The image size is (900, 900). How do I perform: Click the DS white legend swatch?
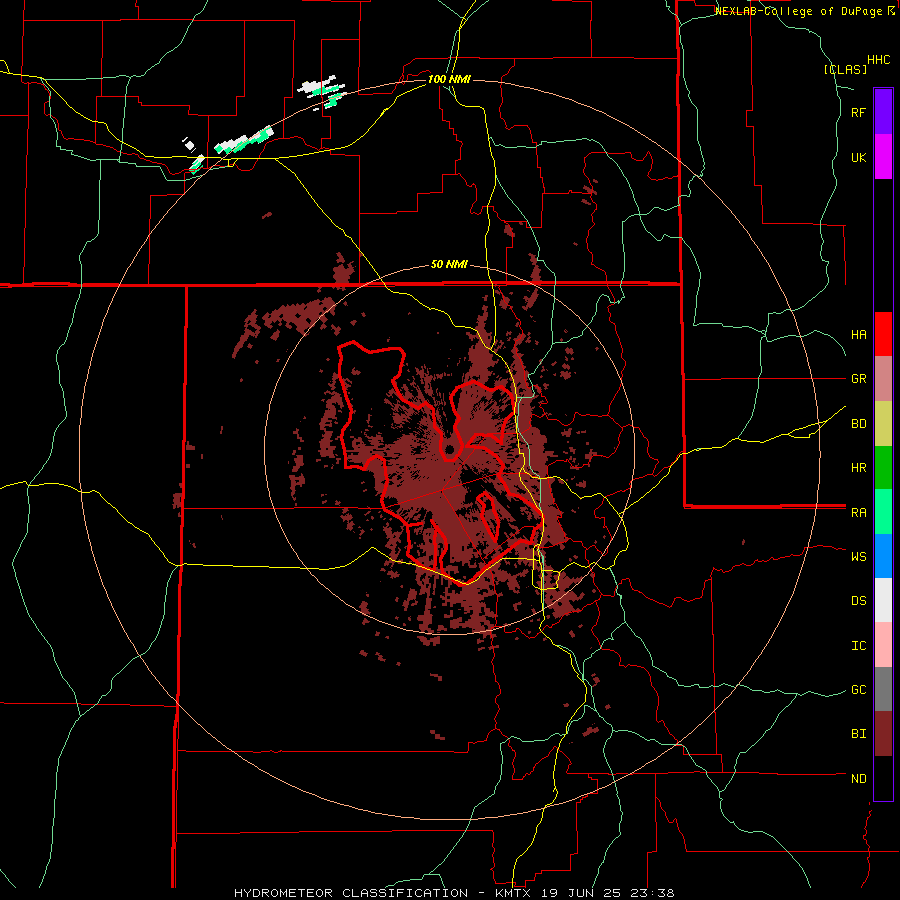883,600
